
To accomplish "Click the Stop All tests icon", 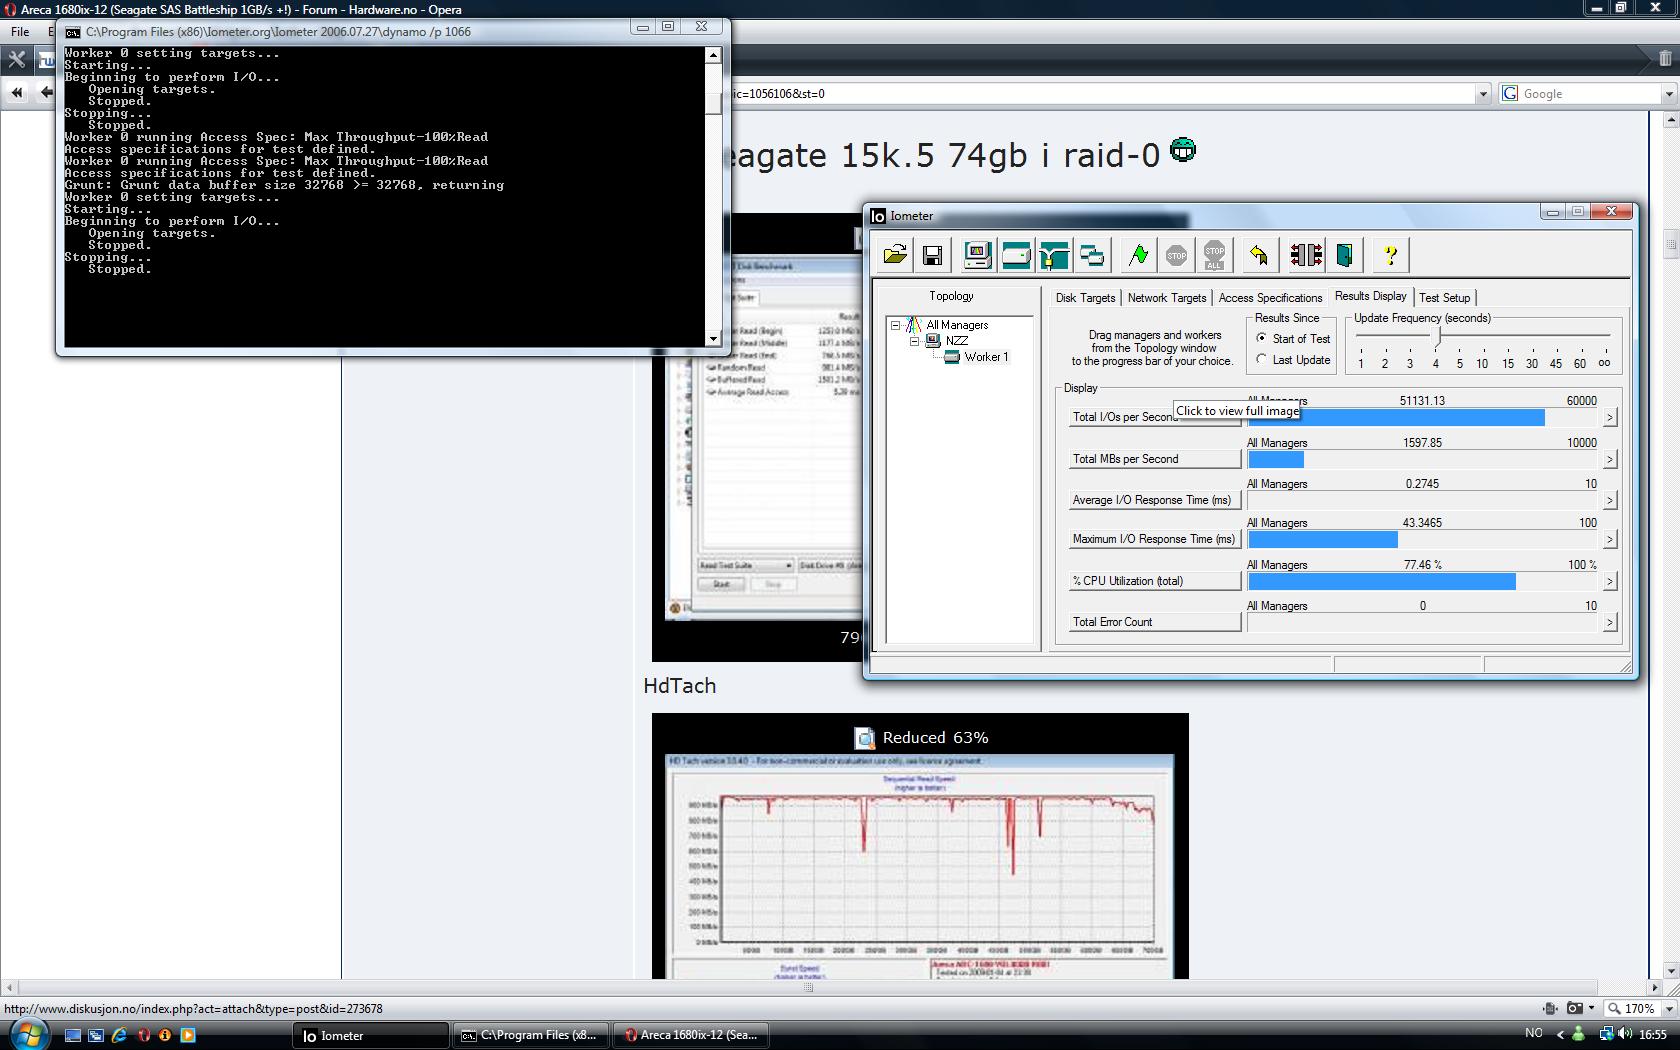I will click(1214, 255).
